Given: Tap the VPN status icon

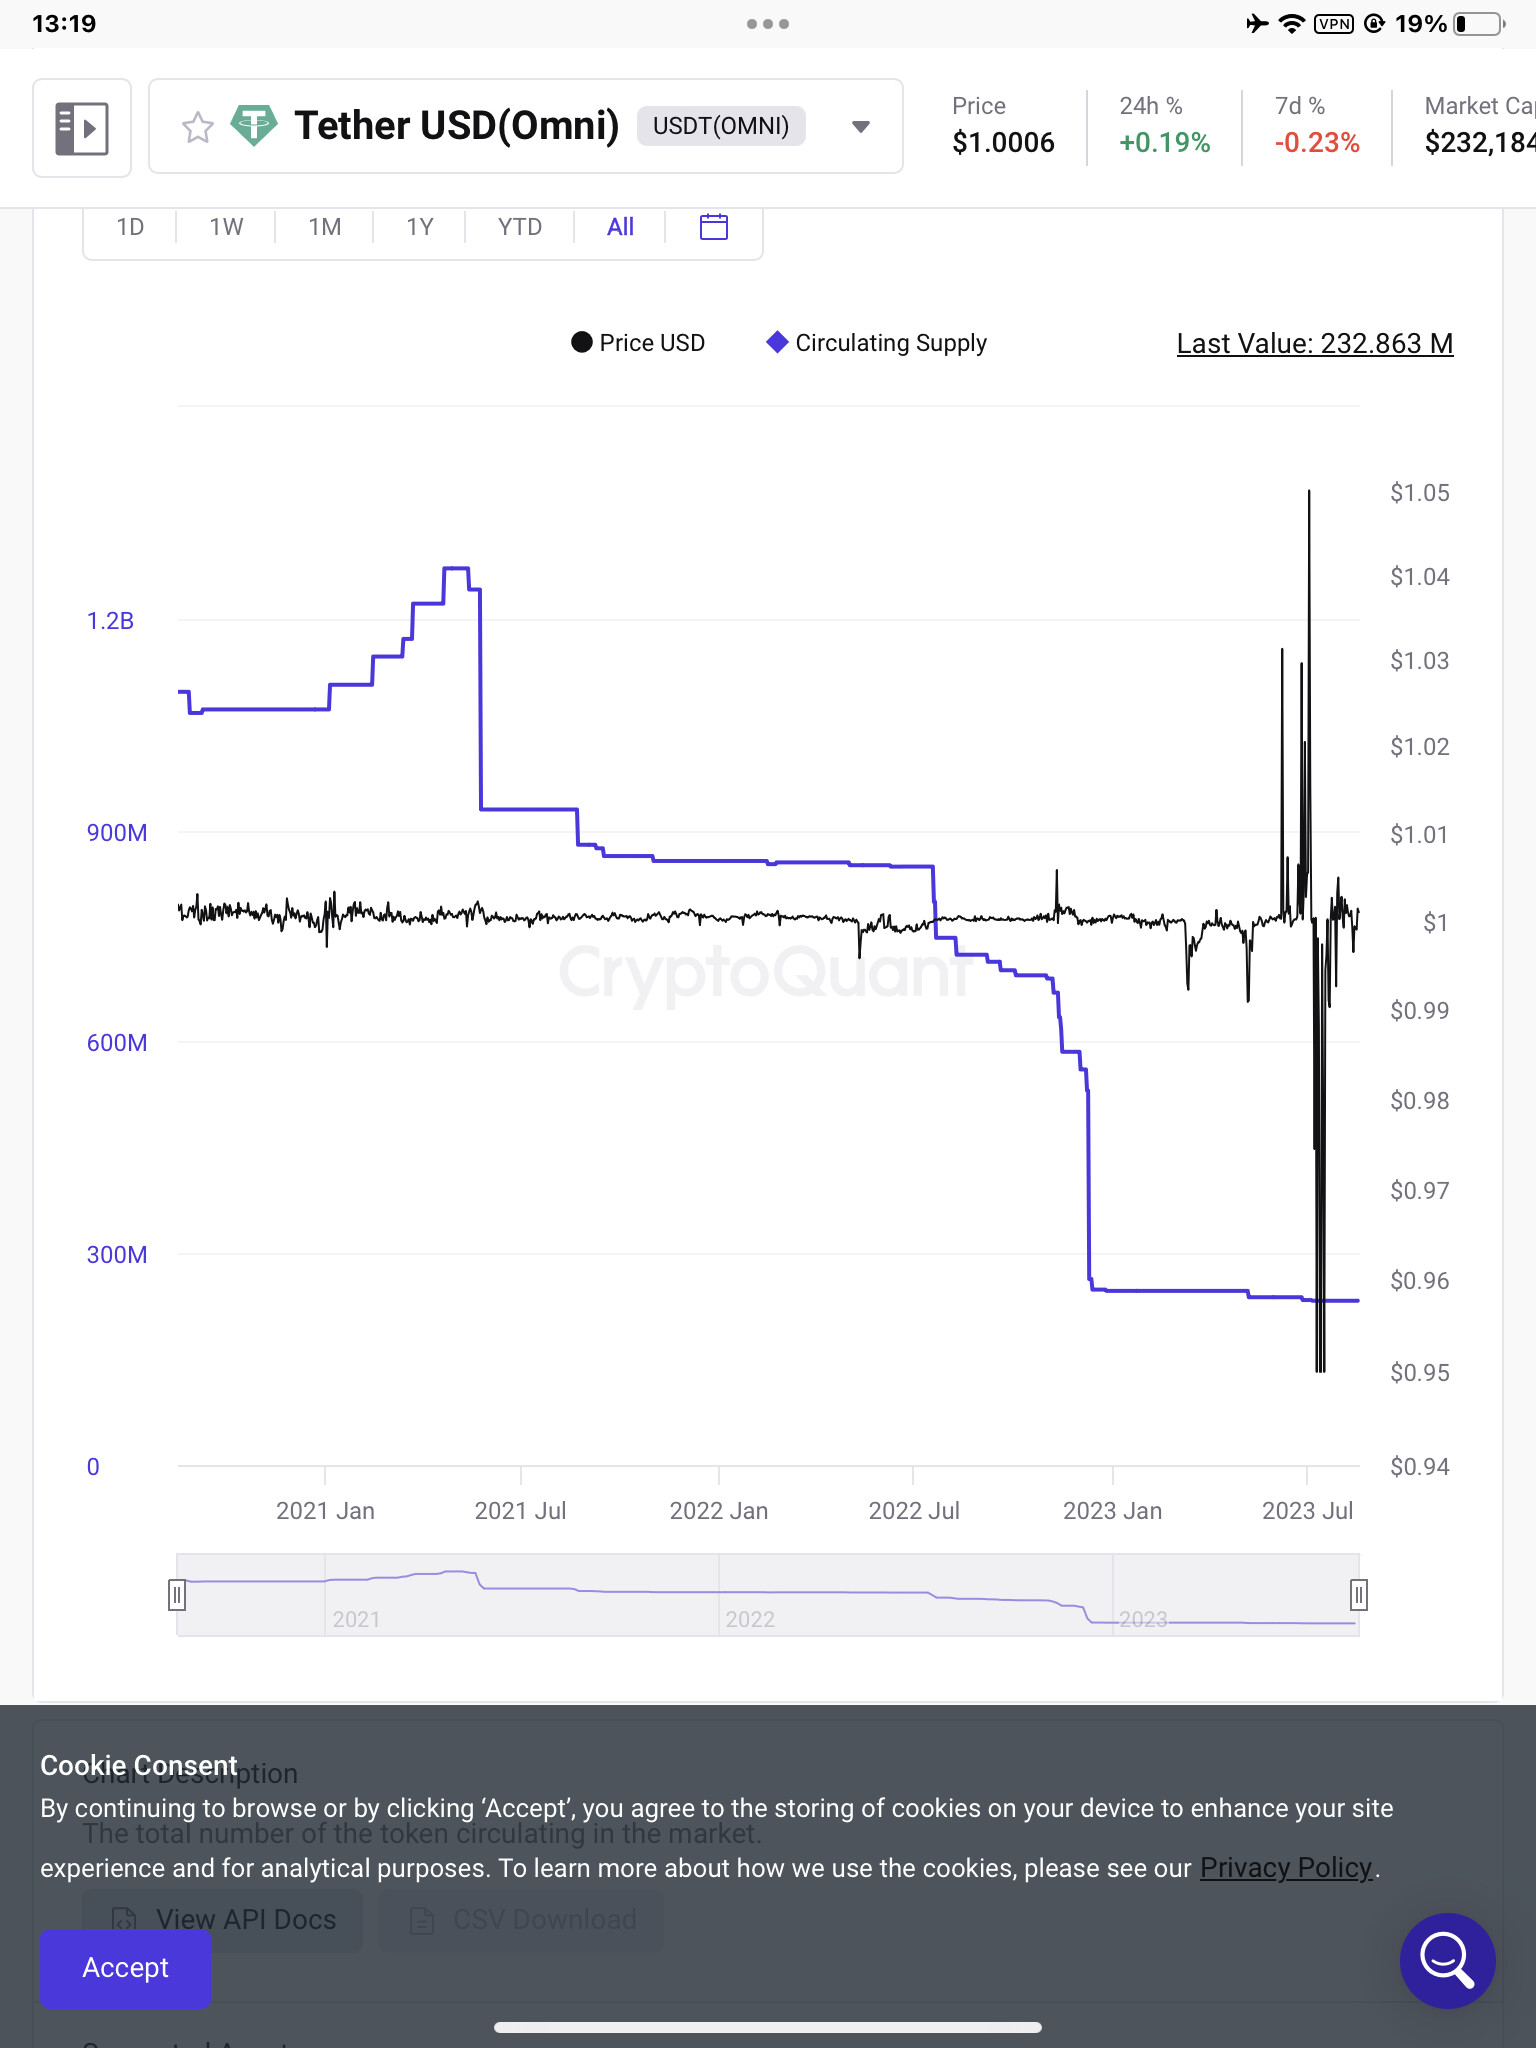Looking at the screenshot, I should (x=1334, y=24).
